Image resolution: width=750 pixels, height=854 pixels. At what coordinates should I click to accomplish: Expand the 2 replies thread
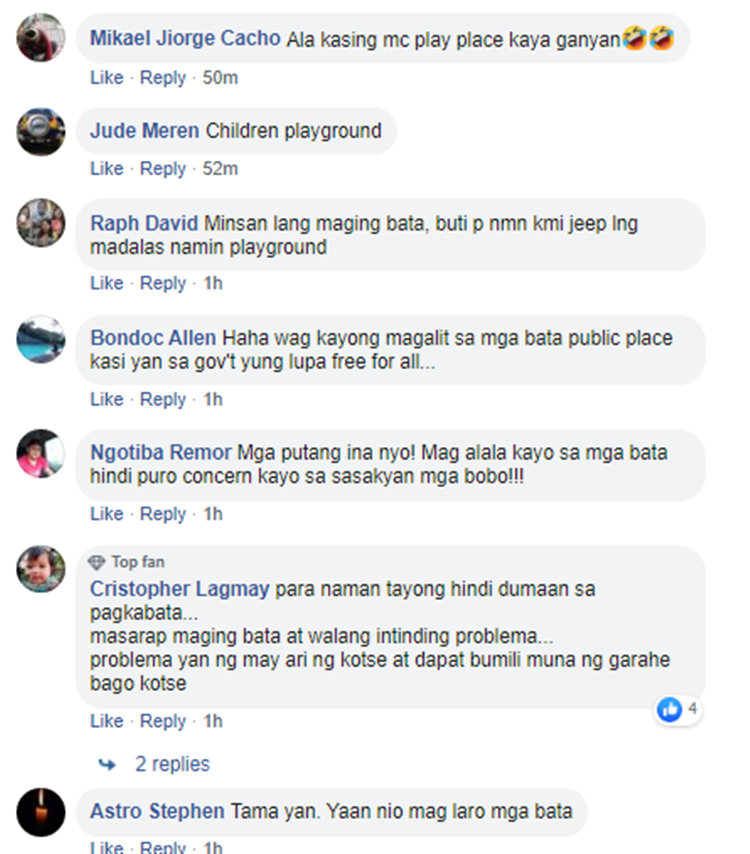click(x=172, y=764)
